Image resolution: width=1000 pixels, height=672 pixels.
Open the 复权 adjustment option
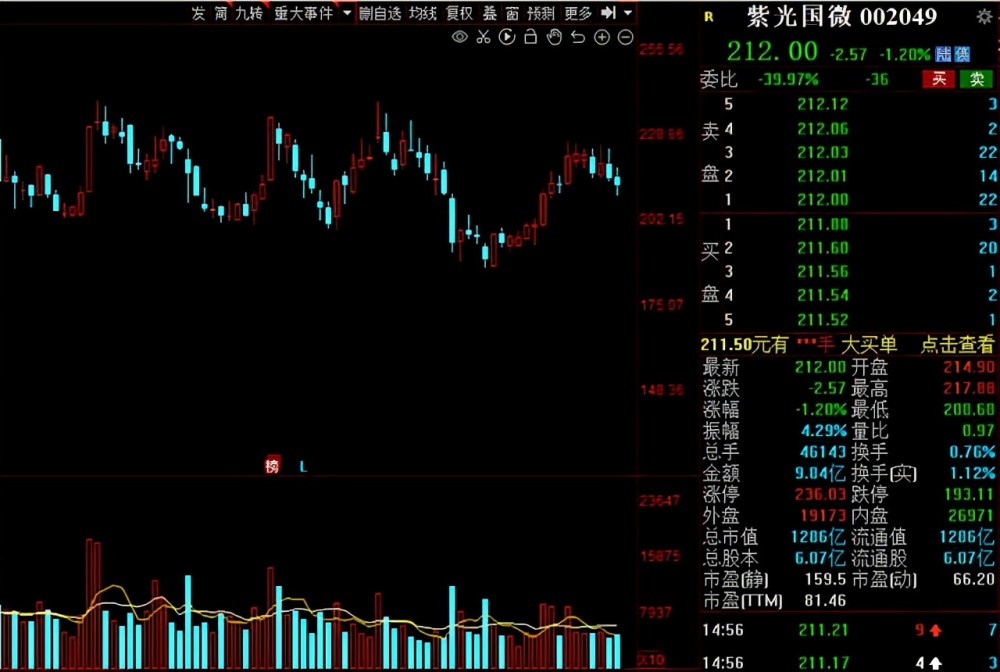coord(459,13)
